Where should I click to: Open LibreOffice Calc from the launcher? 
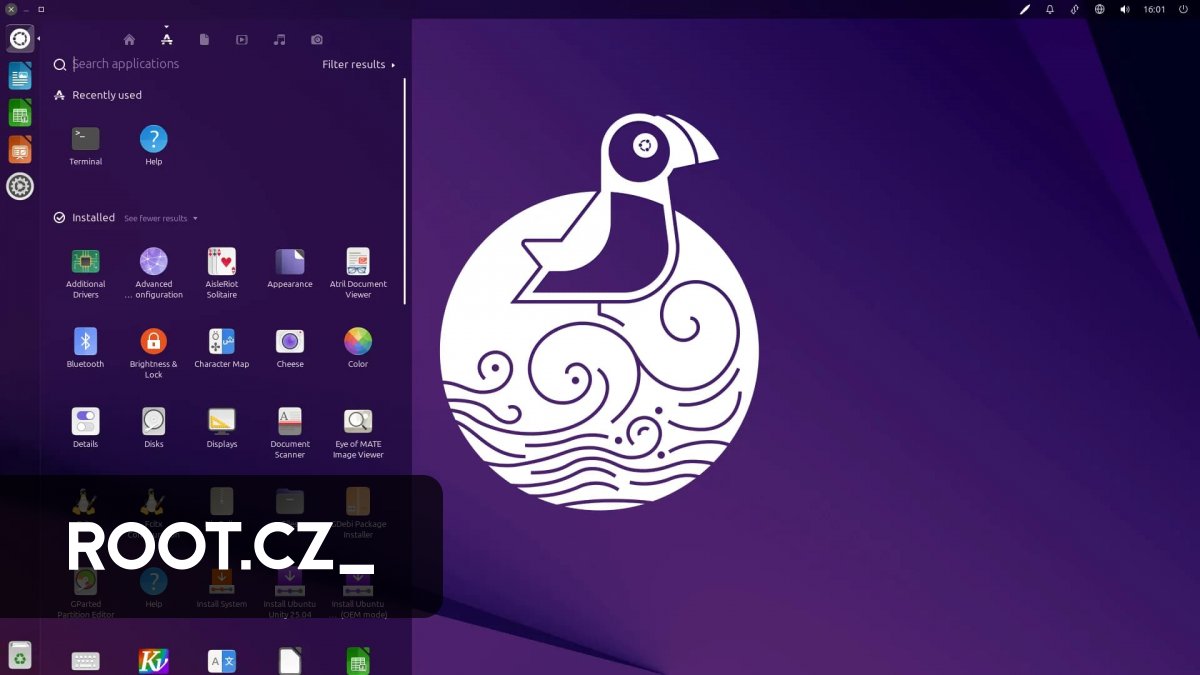tap(20, 113)
